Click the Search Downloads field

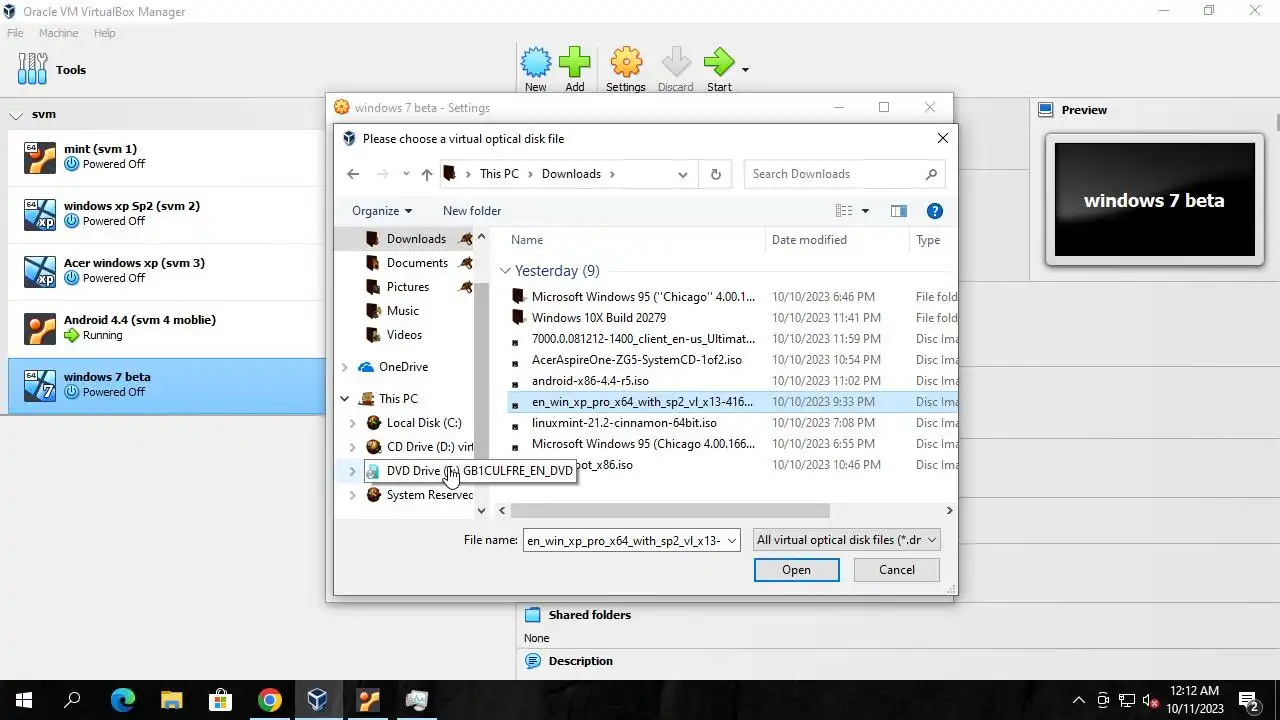[844, 174]
